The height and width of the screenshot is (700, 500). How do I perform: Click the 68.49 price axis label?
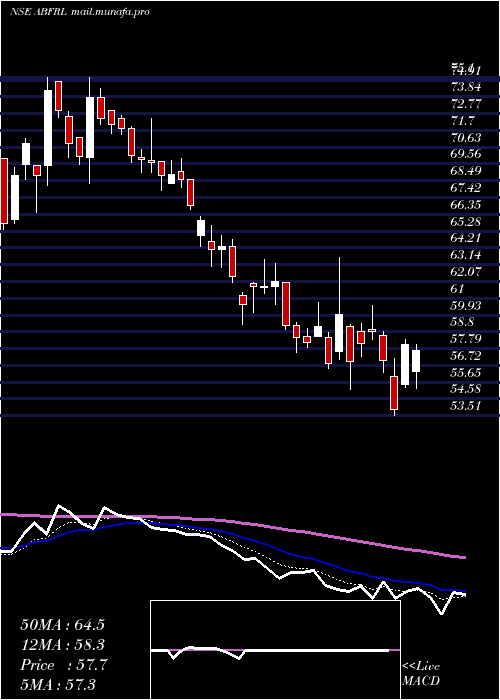pos(467,171)
